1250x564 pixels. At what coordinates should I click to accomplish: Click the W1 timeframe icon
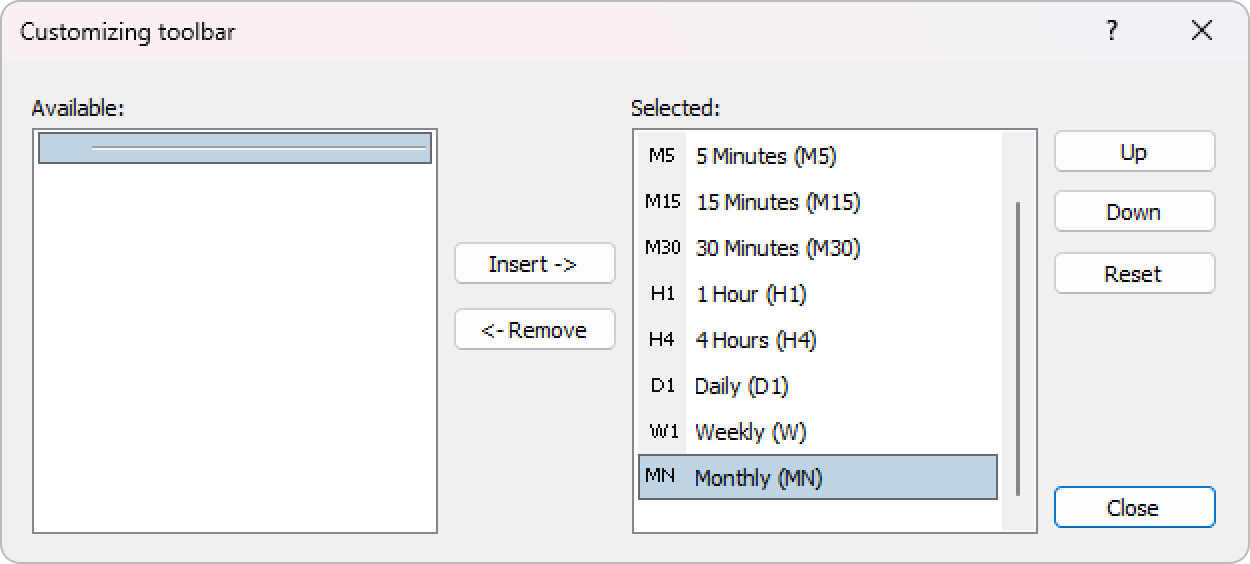(x=663, y=432)
